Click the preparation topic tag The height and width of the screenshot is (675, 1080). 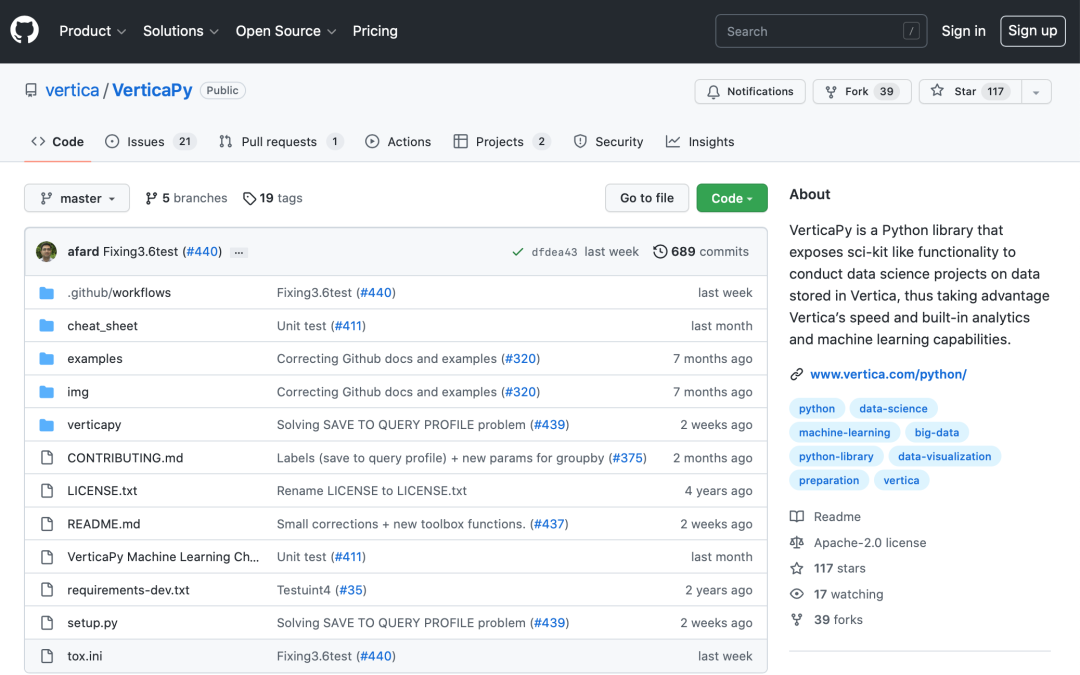click(x=829, y=480)
